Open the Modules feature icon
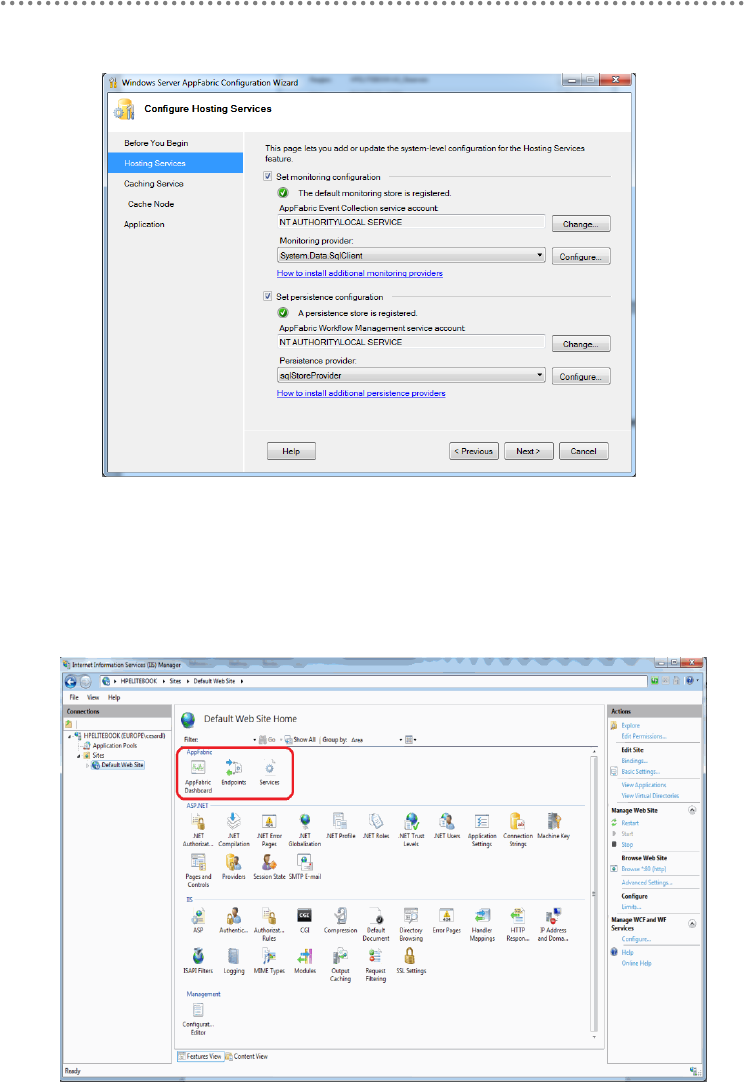The height and width of the screenshot is (1082, 744). click(x=304, y=960)
